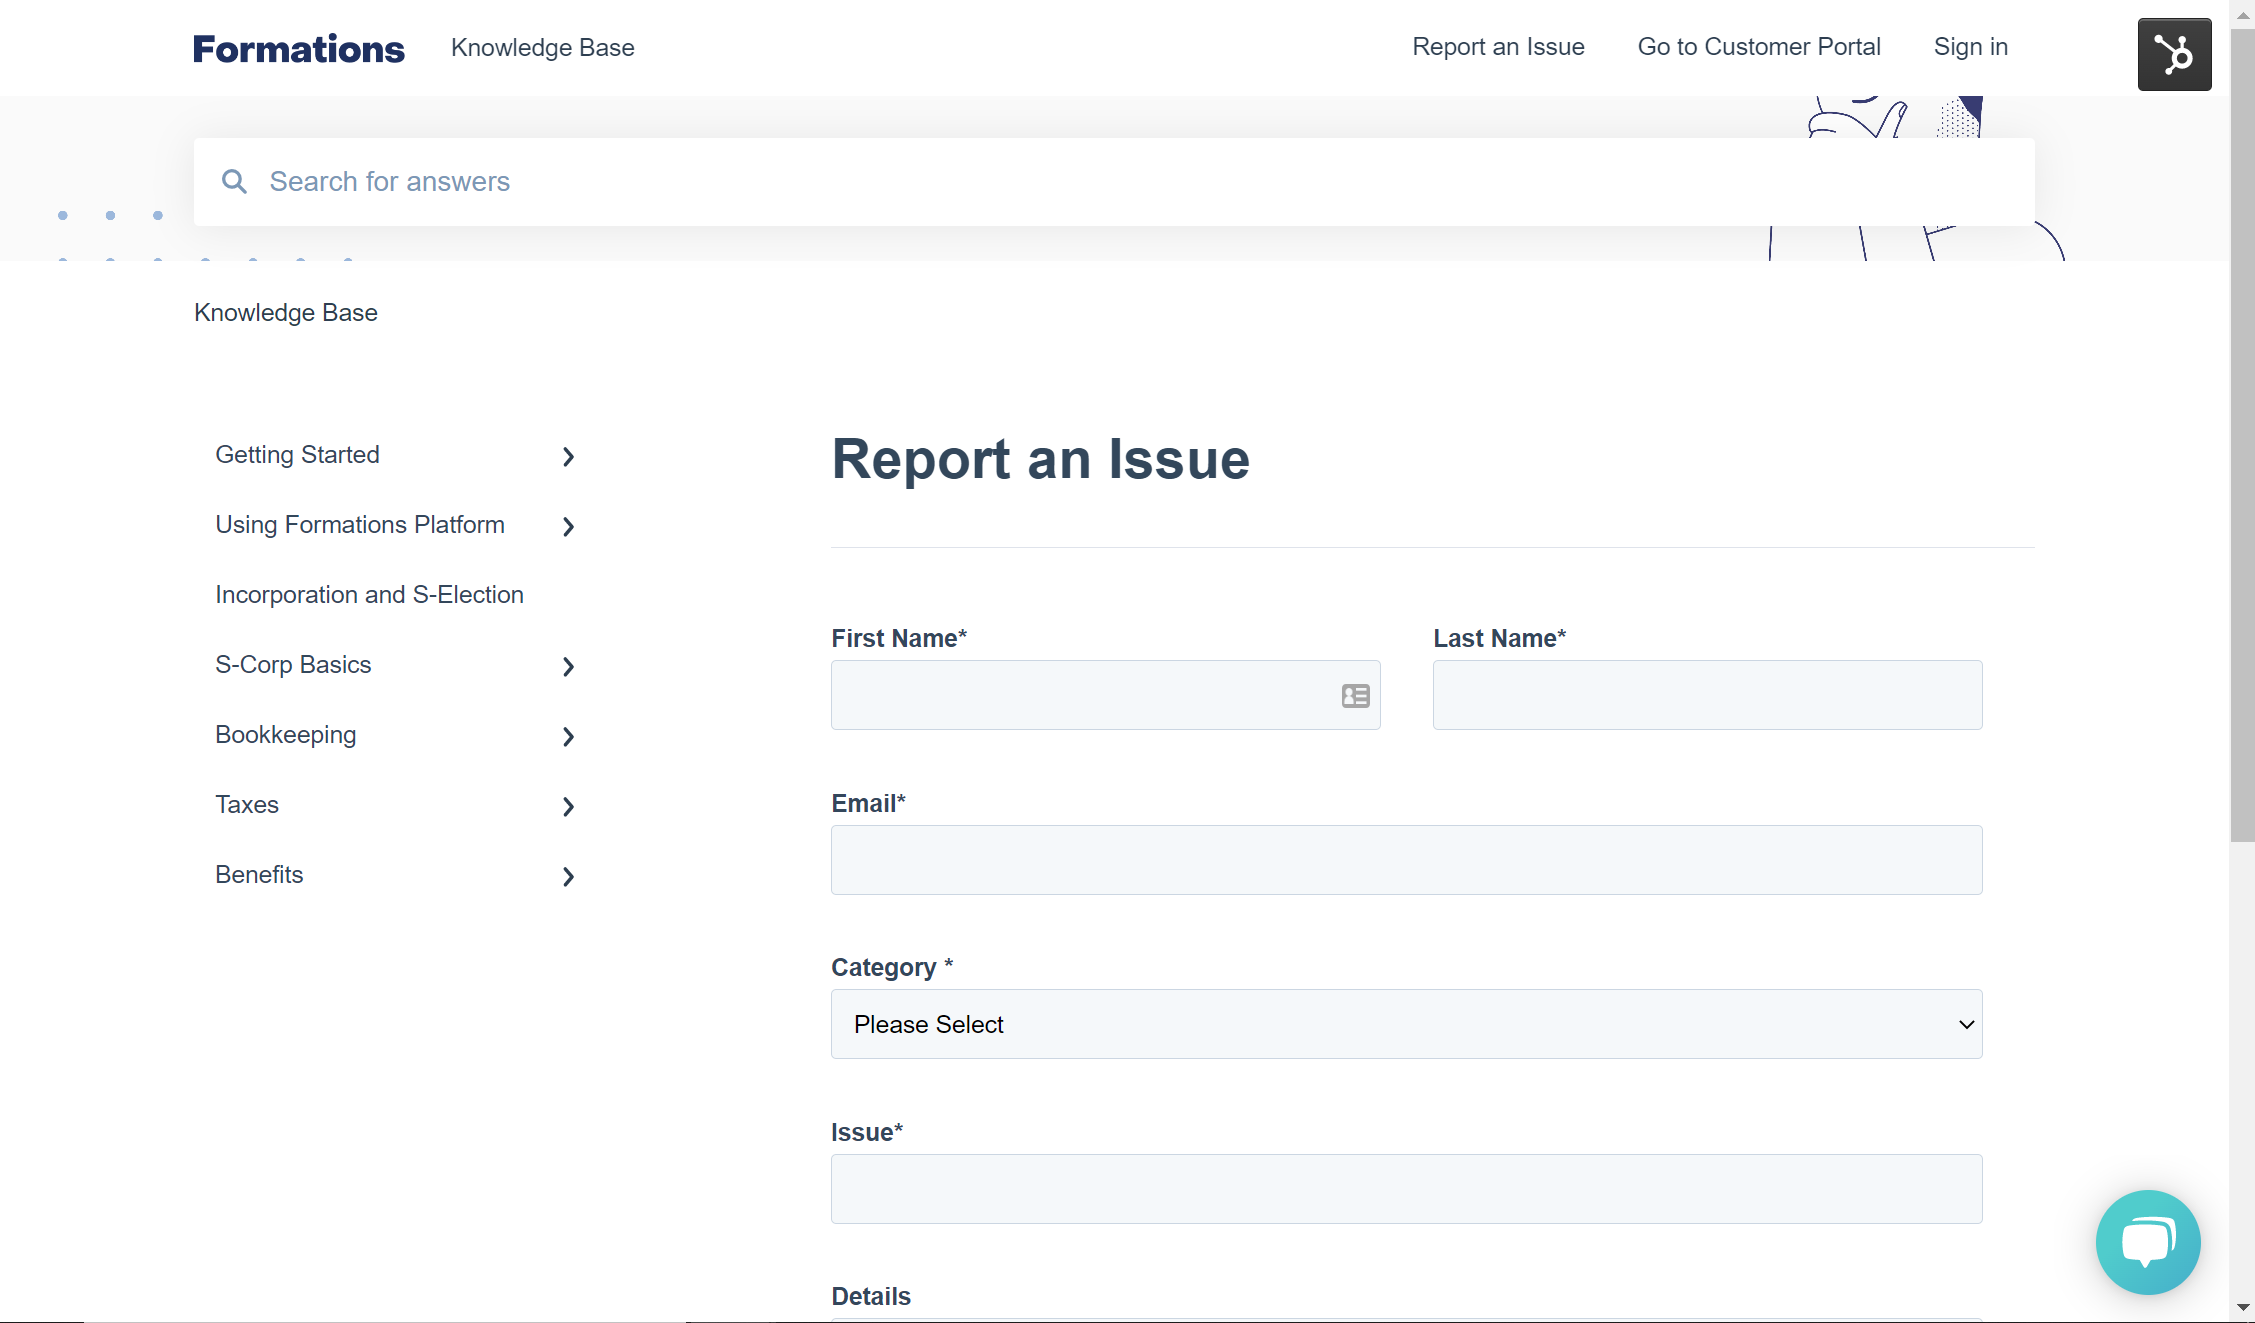Viewport: 2255px width, 1323px height.
Task: Click the Formations logo
Action: [298, 47]
